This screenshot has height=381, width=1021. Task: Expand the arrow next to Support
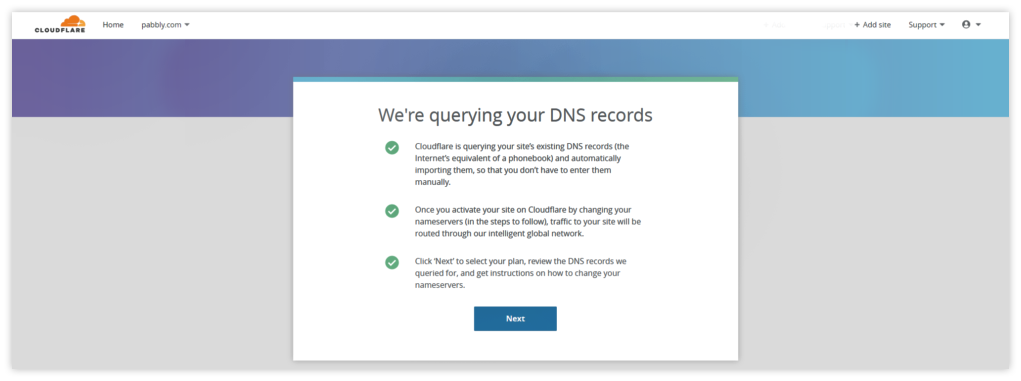942,25
